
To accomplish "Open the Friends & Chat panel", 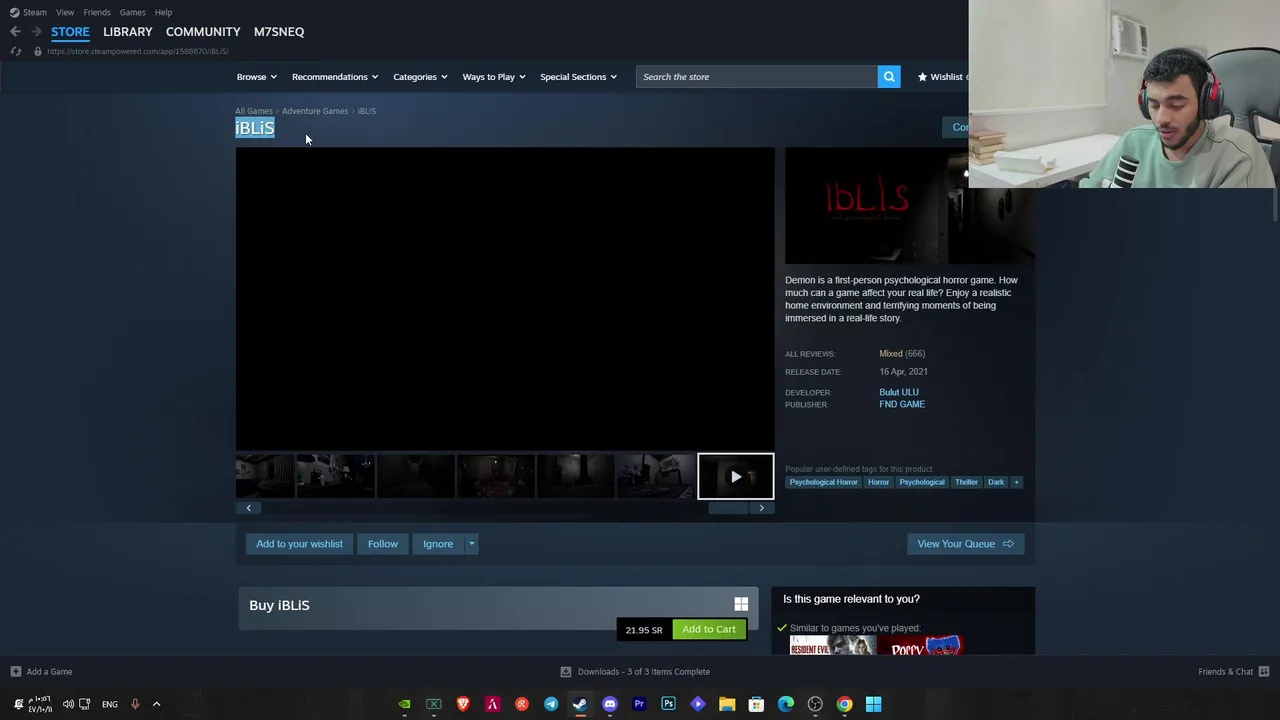I will (x=1234, y=672).
